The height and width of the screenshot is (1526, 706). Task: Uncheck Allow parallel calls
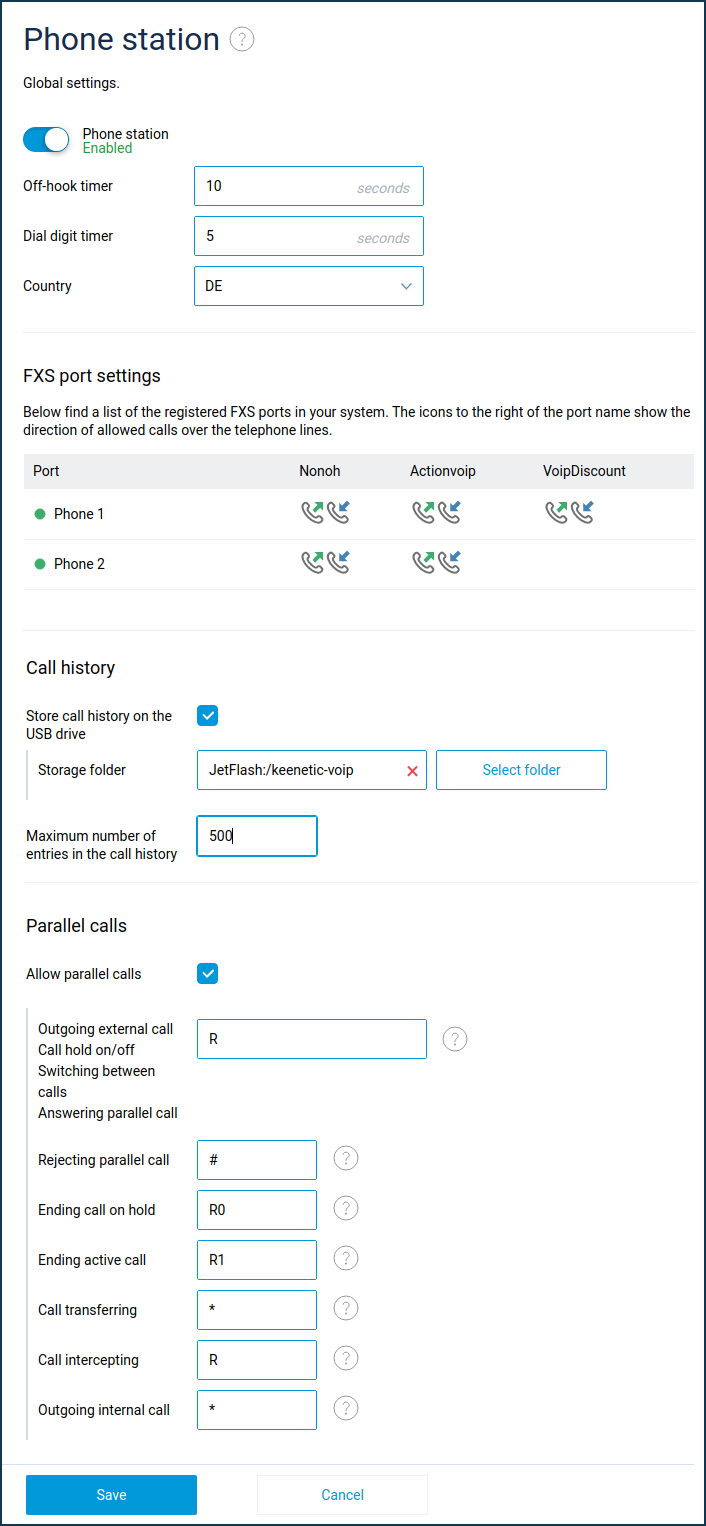coord(207,973)
